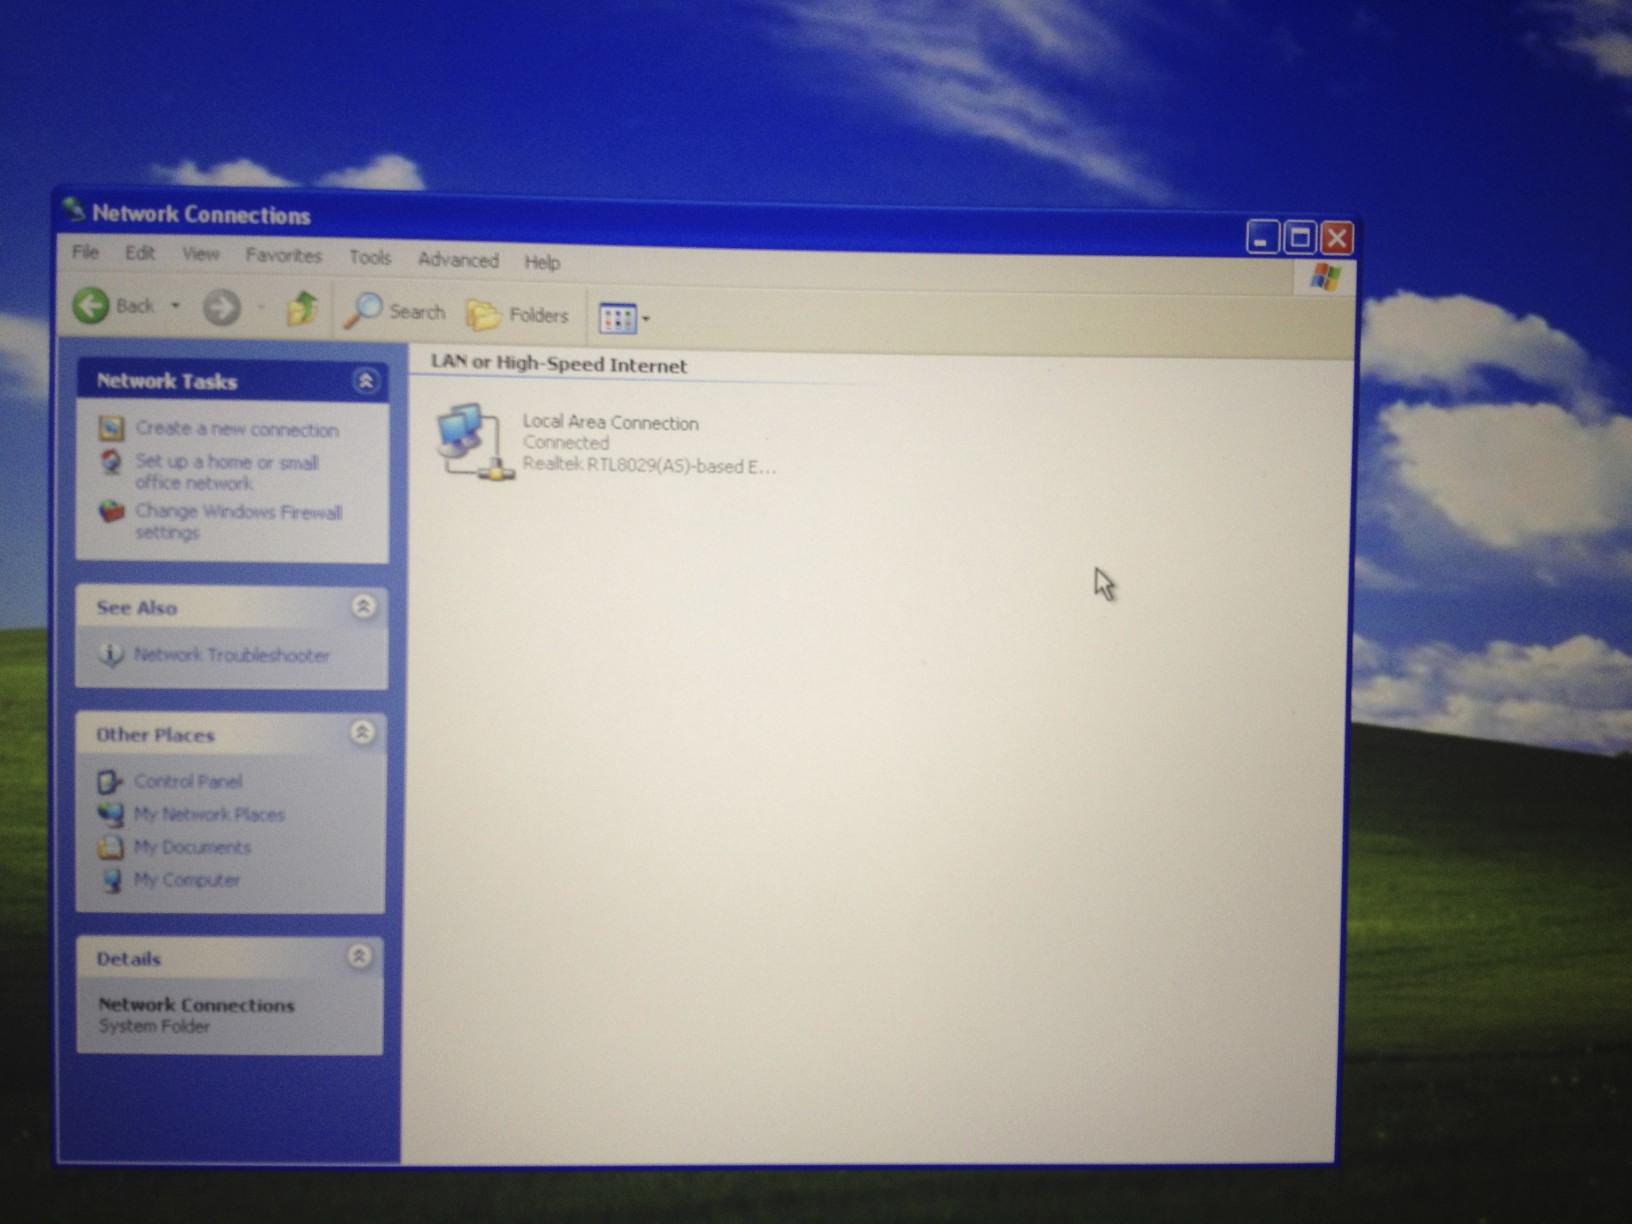This screenshot has height=1224, width=1632.
Task: Toggle the Folders pane button
Action: (518, 315)
